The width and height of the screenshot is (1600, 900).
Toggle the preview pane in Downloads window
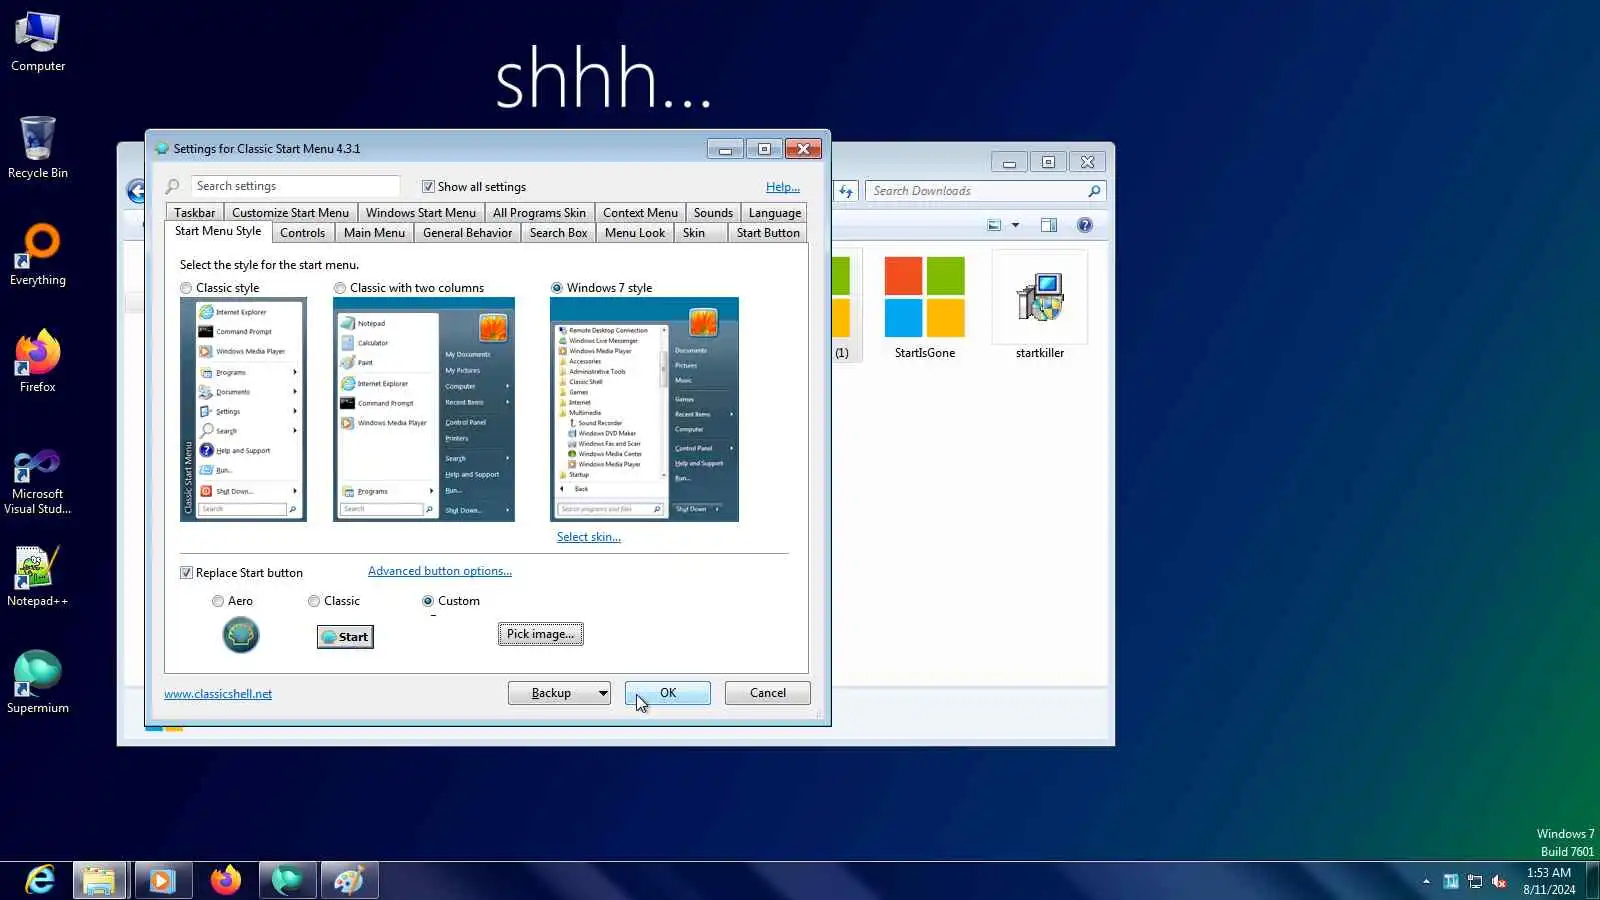[1049, 225]
